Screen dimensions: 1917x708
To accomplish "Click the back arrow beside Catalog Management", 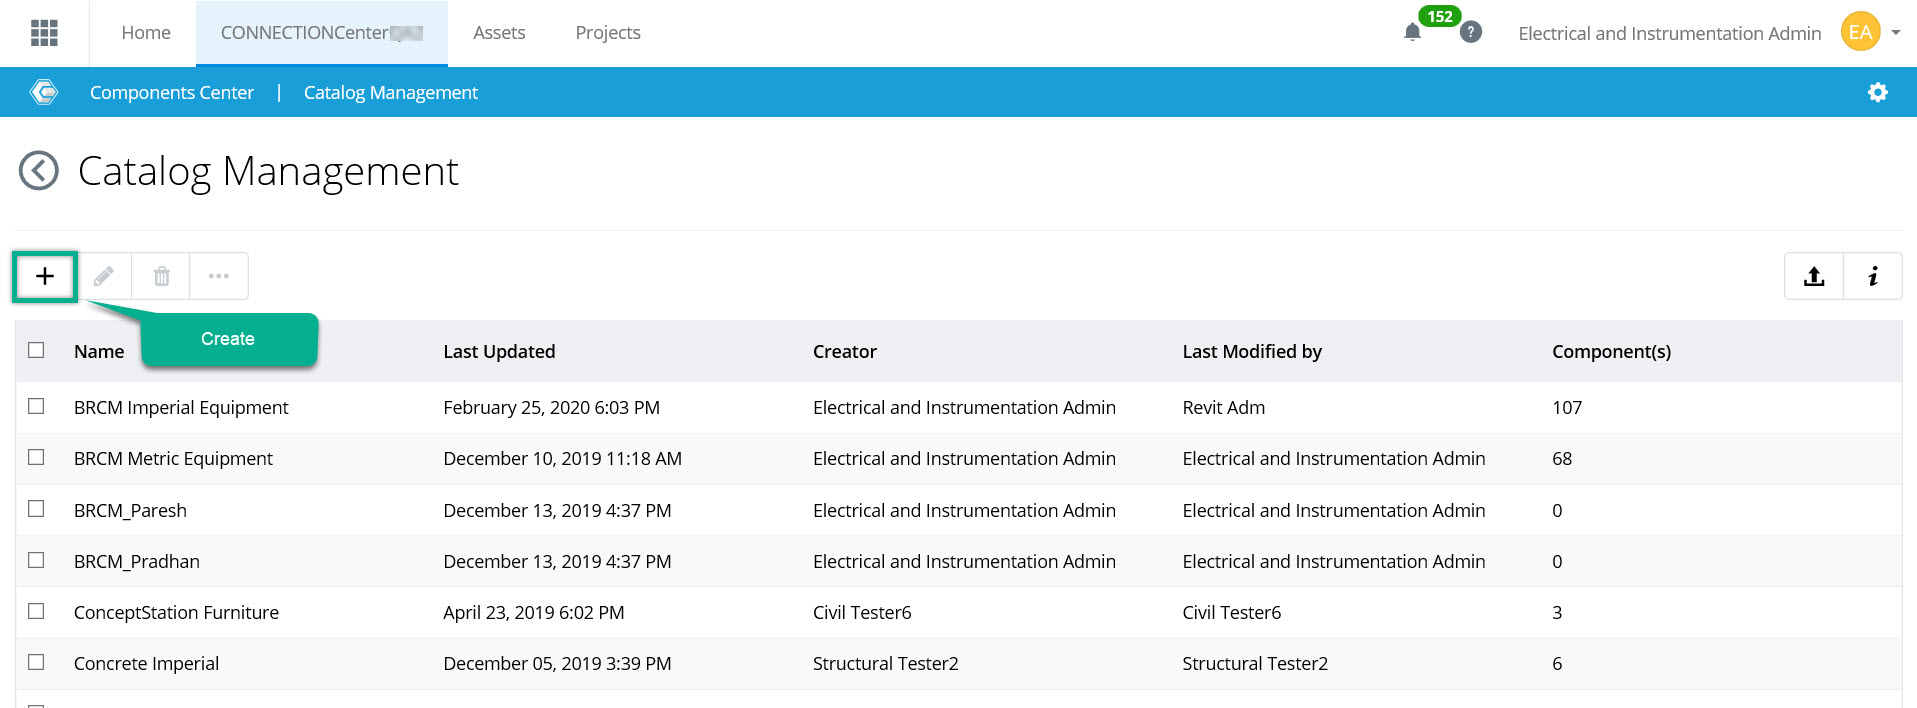I will click(39, 171).
